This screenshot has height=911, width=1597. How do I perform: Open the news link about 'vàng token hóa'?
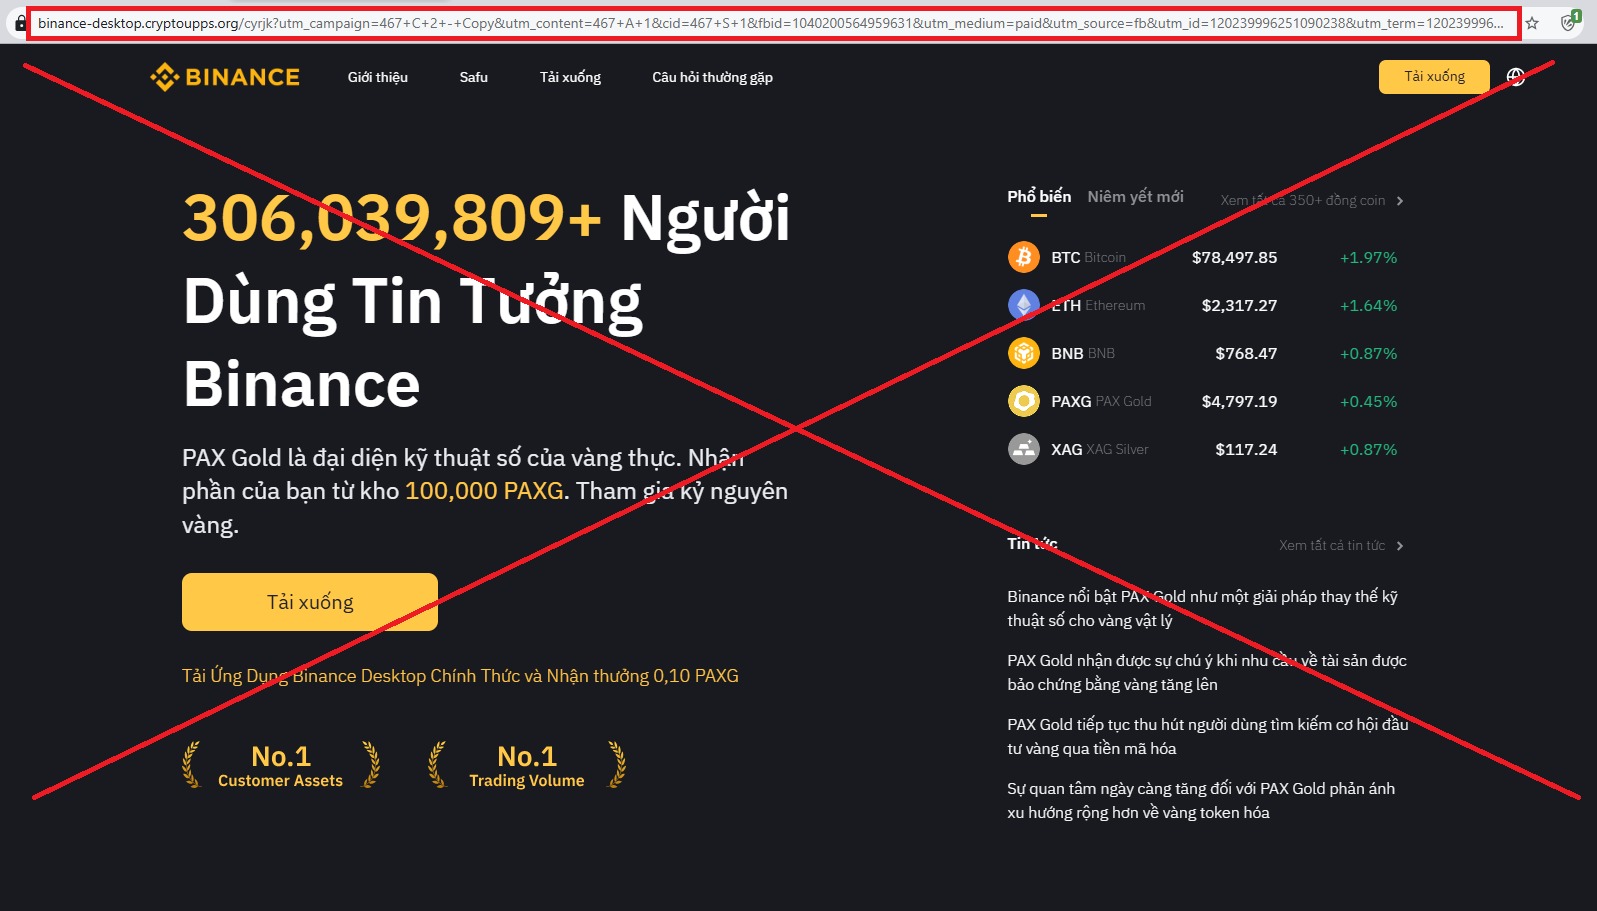pyautogui.click(x=1200, y=800)
